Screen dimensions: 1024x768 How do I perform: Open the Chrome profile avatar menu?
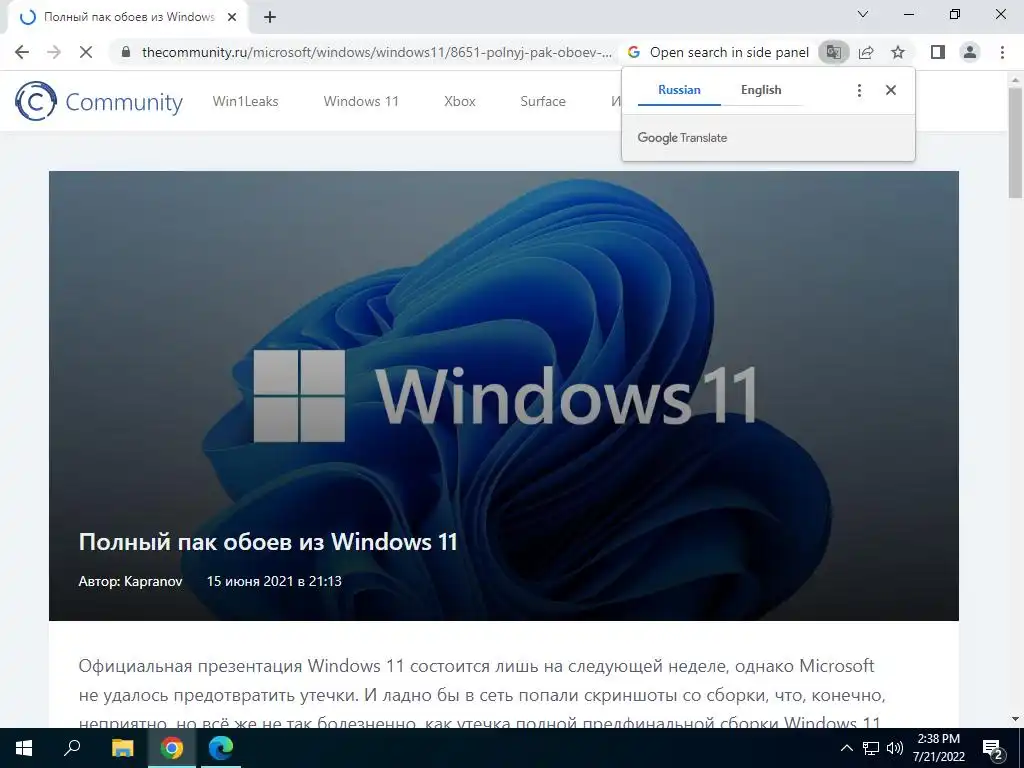pyautogui.click(x=970, y=52)
